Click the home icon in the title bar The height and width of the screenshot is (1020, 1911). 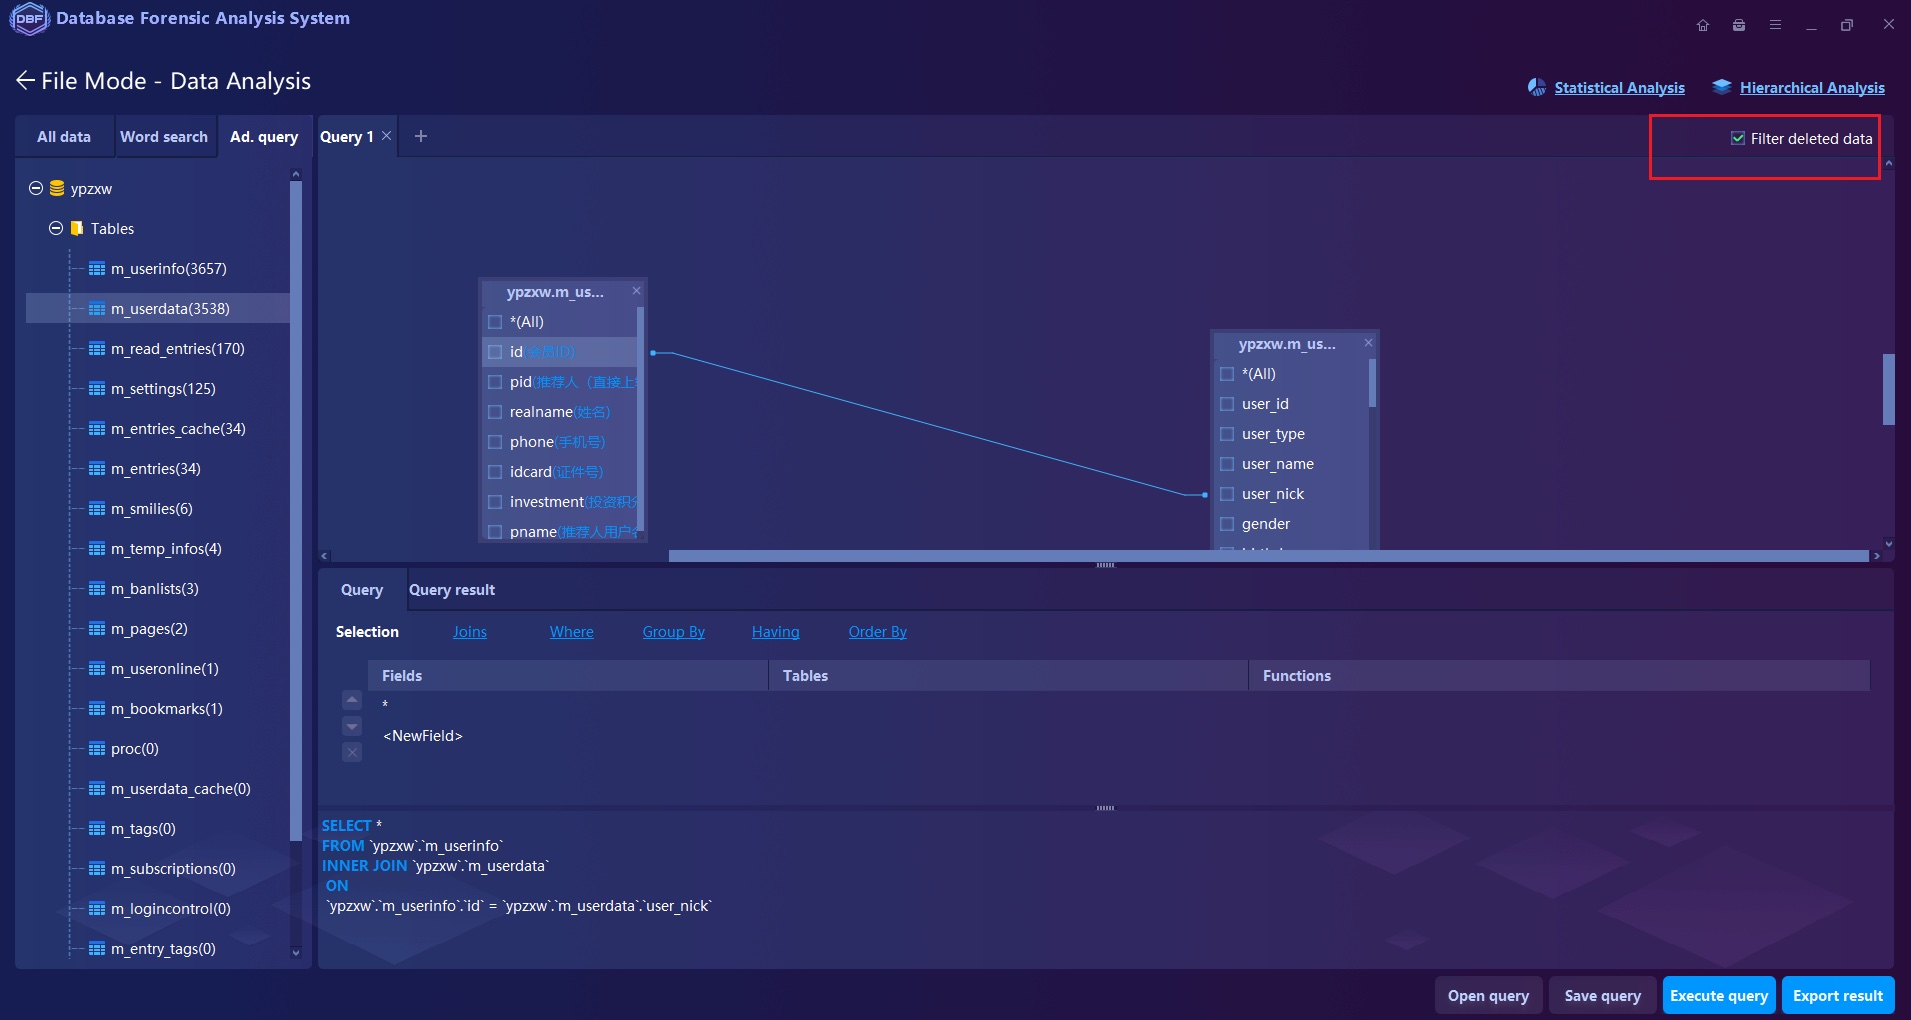click(x=1704, y=25)
